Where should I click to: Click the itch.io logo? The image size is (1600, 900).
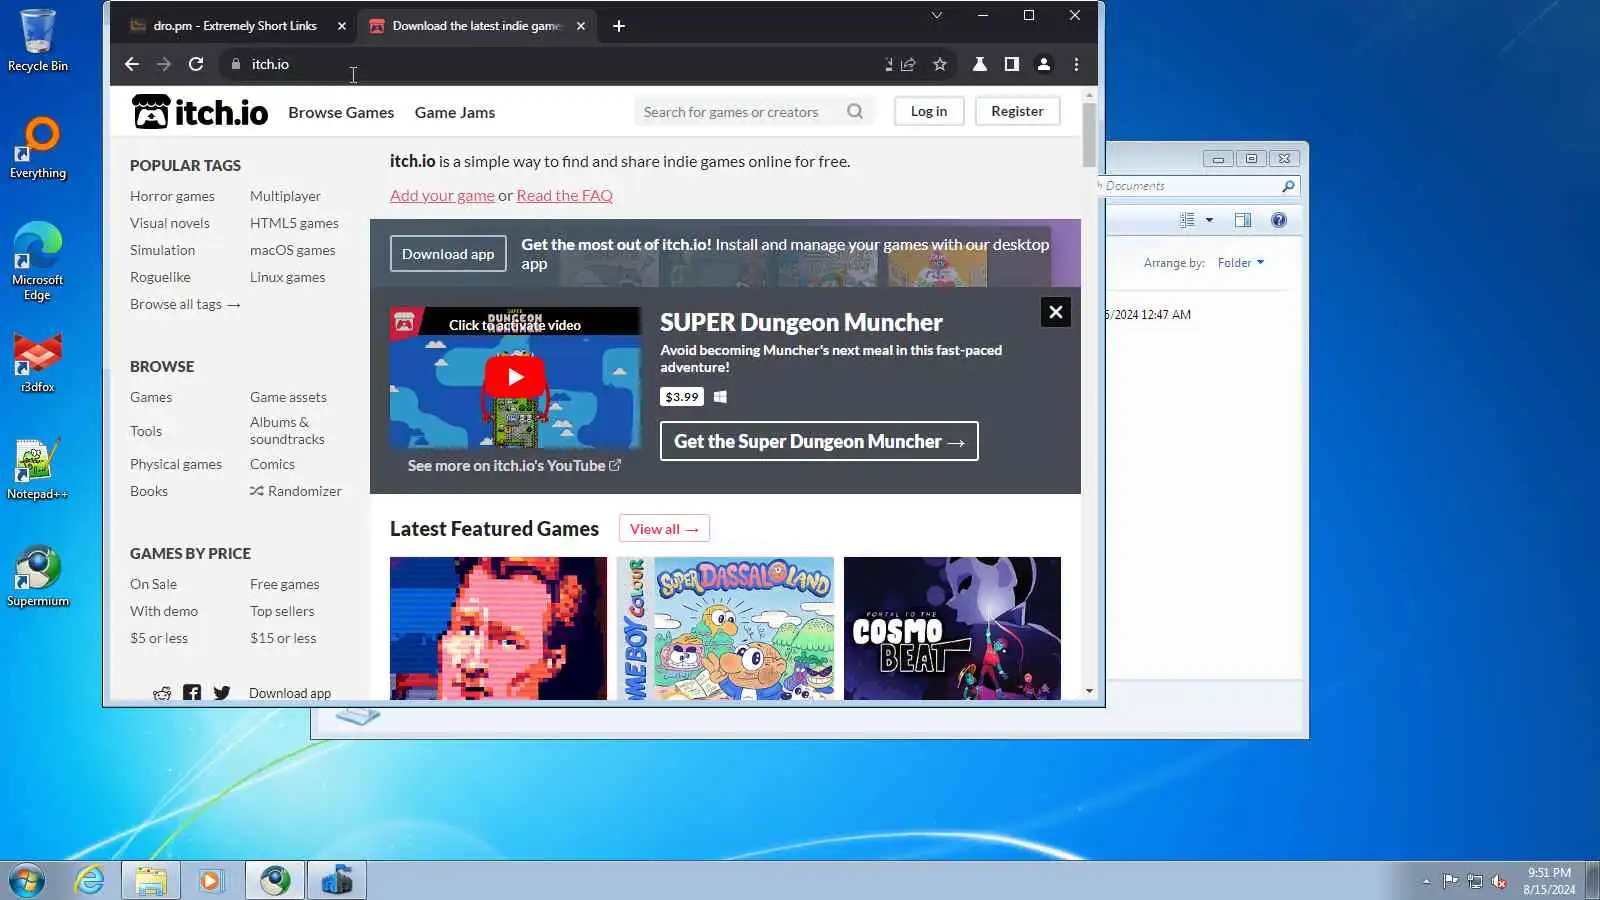[200, 112]
